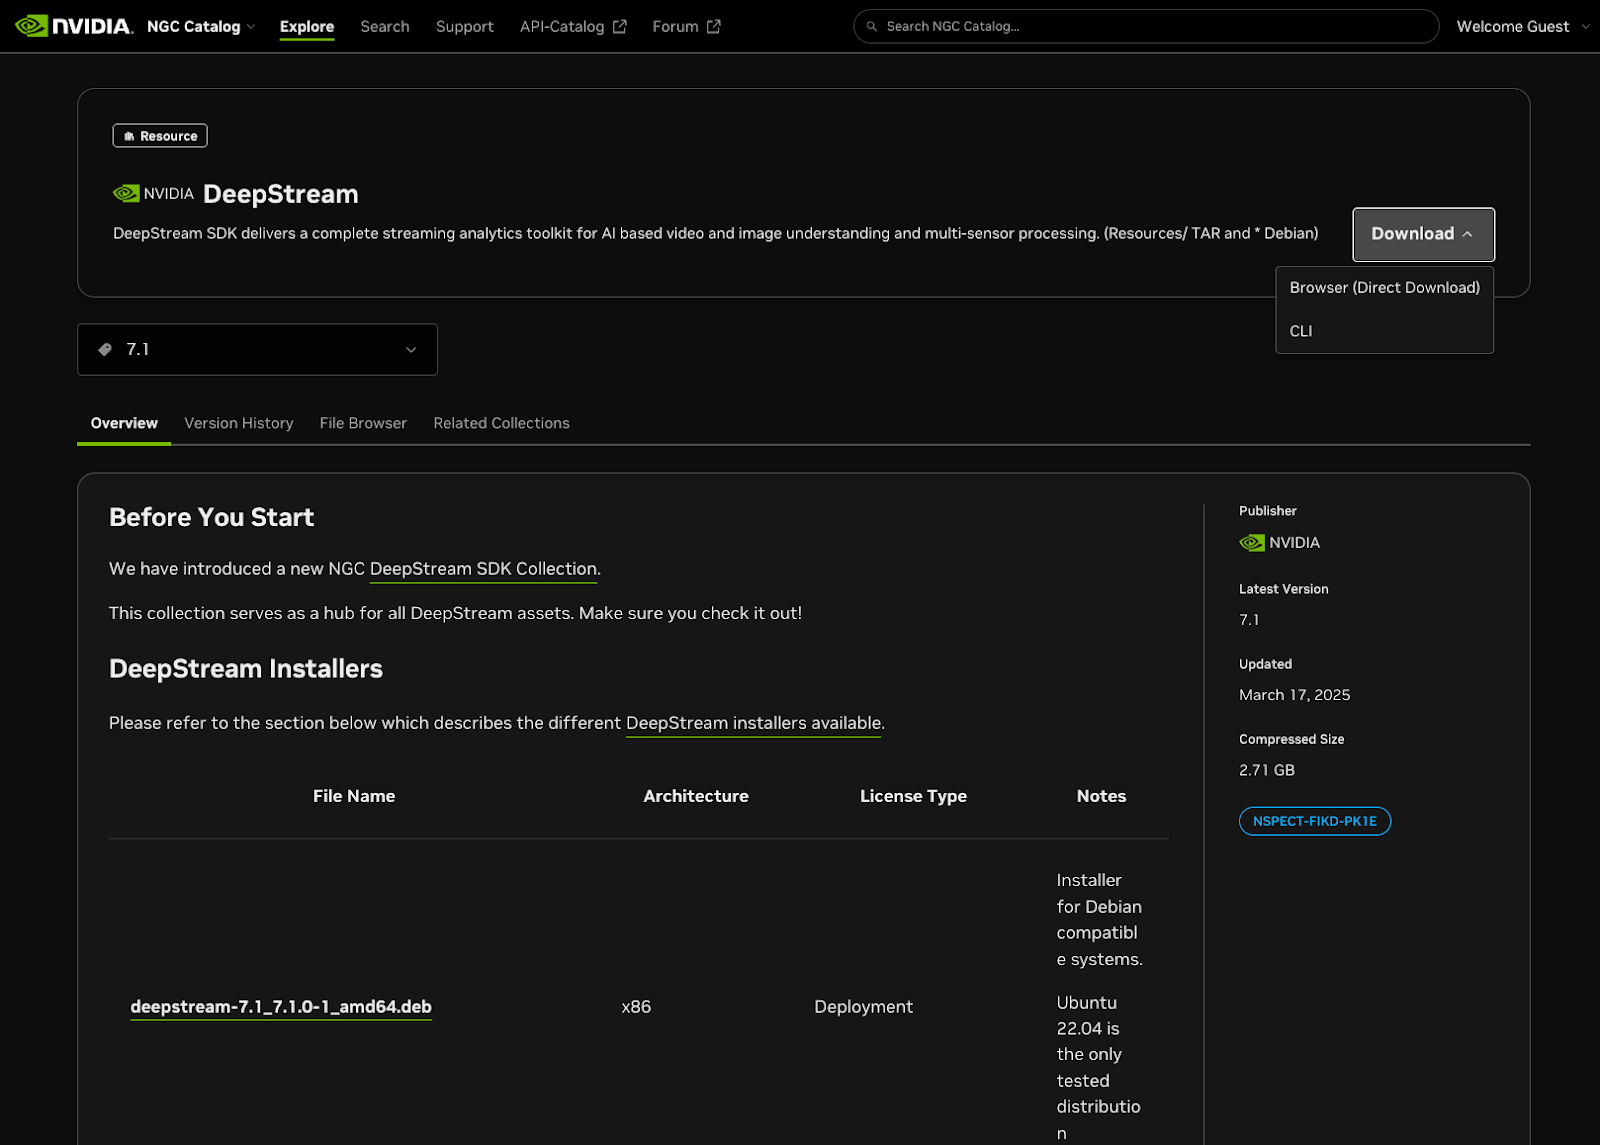Click the DeepStream page title
Screen dimensions: 1600x1145
pyautogui.click(x=281, y=194)
